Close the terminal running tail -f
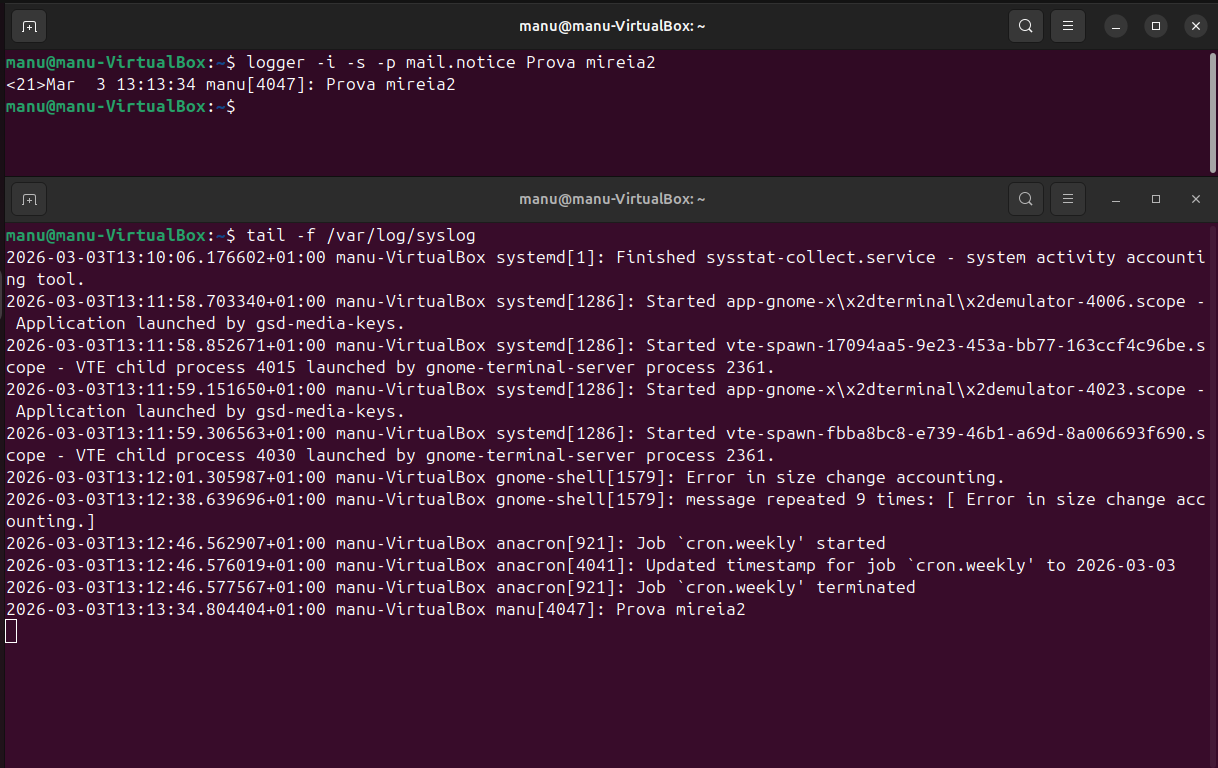 point(1195,199)
